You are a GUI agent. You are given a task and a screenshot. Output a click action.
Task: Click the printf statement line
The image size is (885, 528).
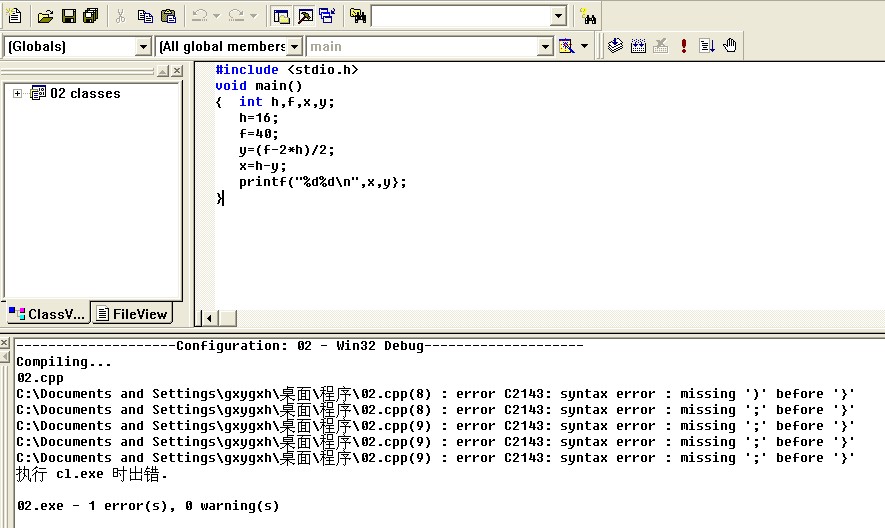(322, 182)
